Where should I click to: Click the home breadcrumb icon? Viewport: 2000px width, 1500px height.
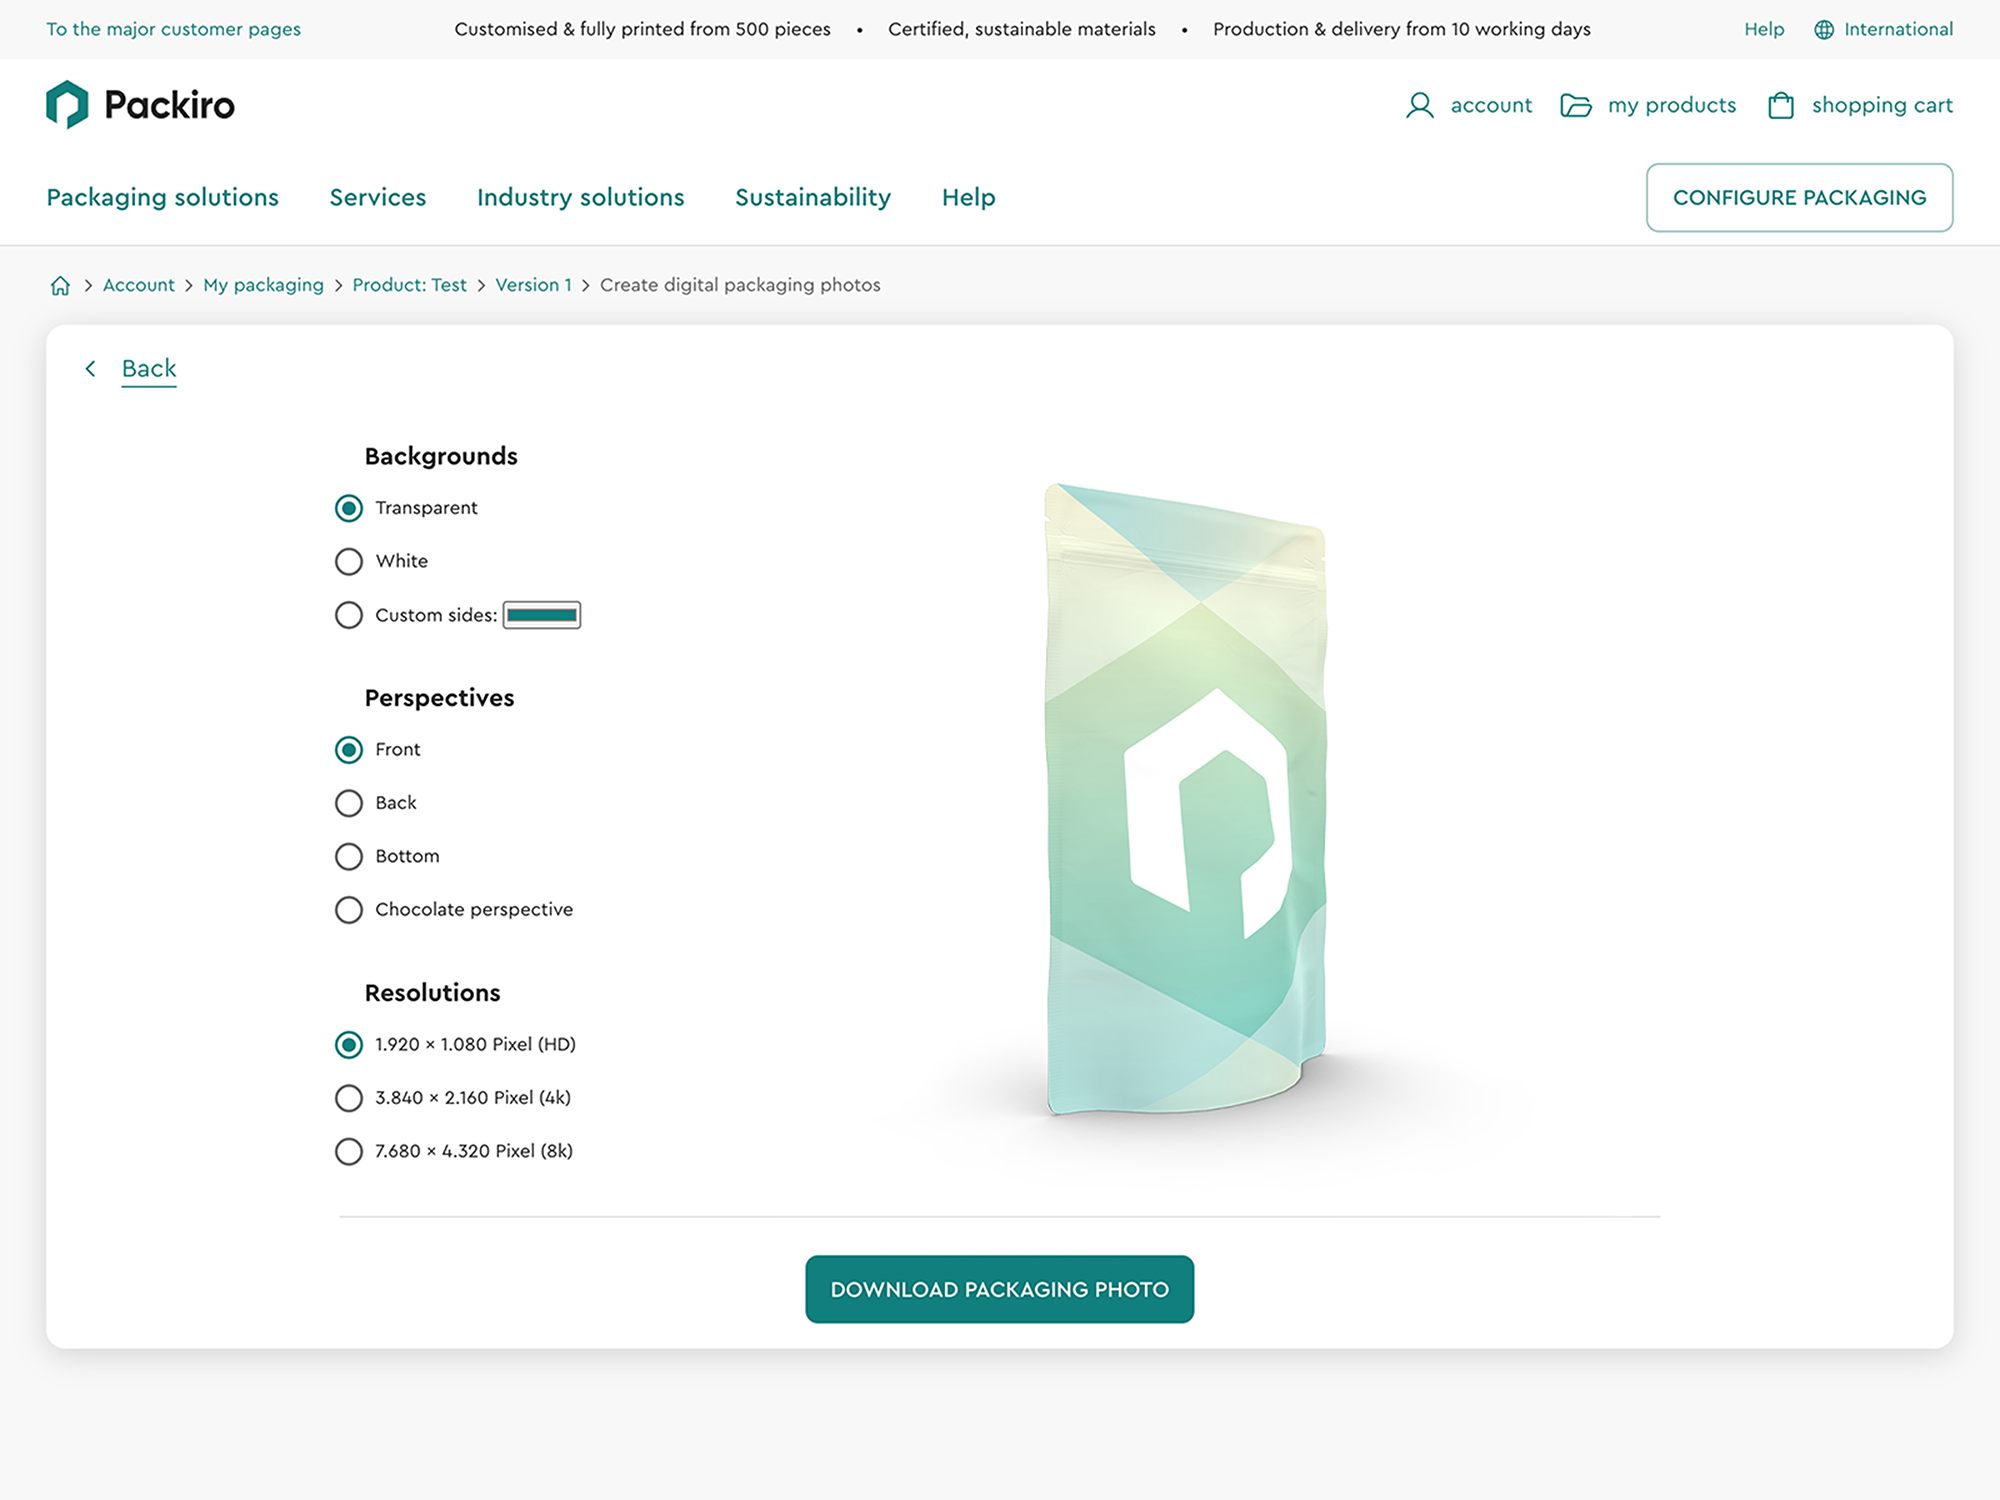(60, 286)
